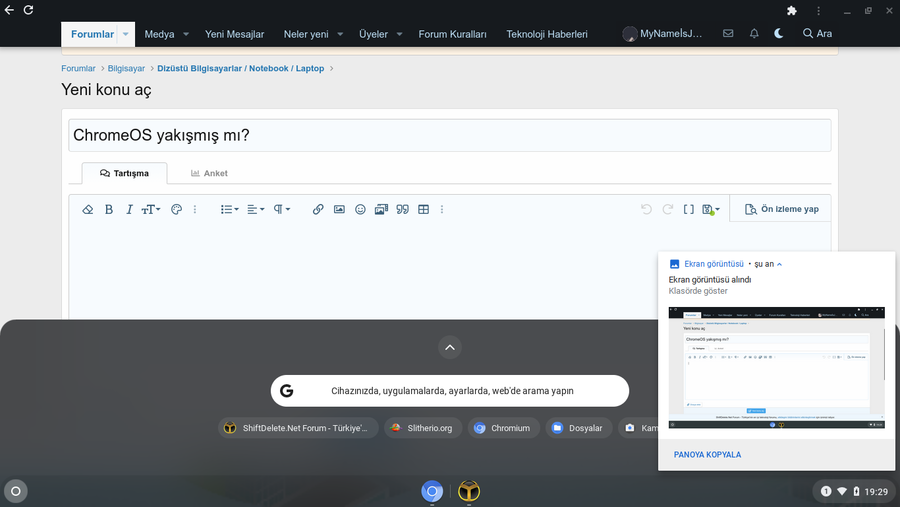Viewport: 900px width, 507px height.
Task: Open the font size dropdown
Action: pos(150,210)
